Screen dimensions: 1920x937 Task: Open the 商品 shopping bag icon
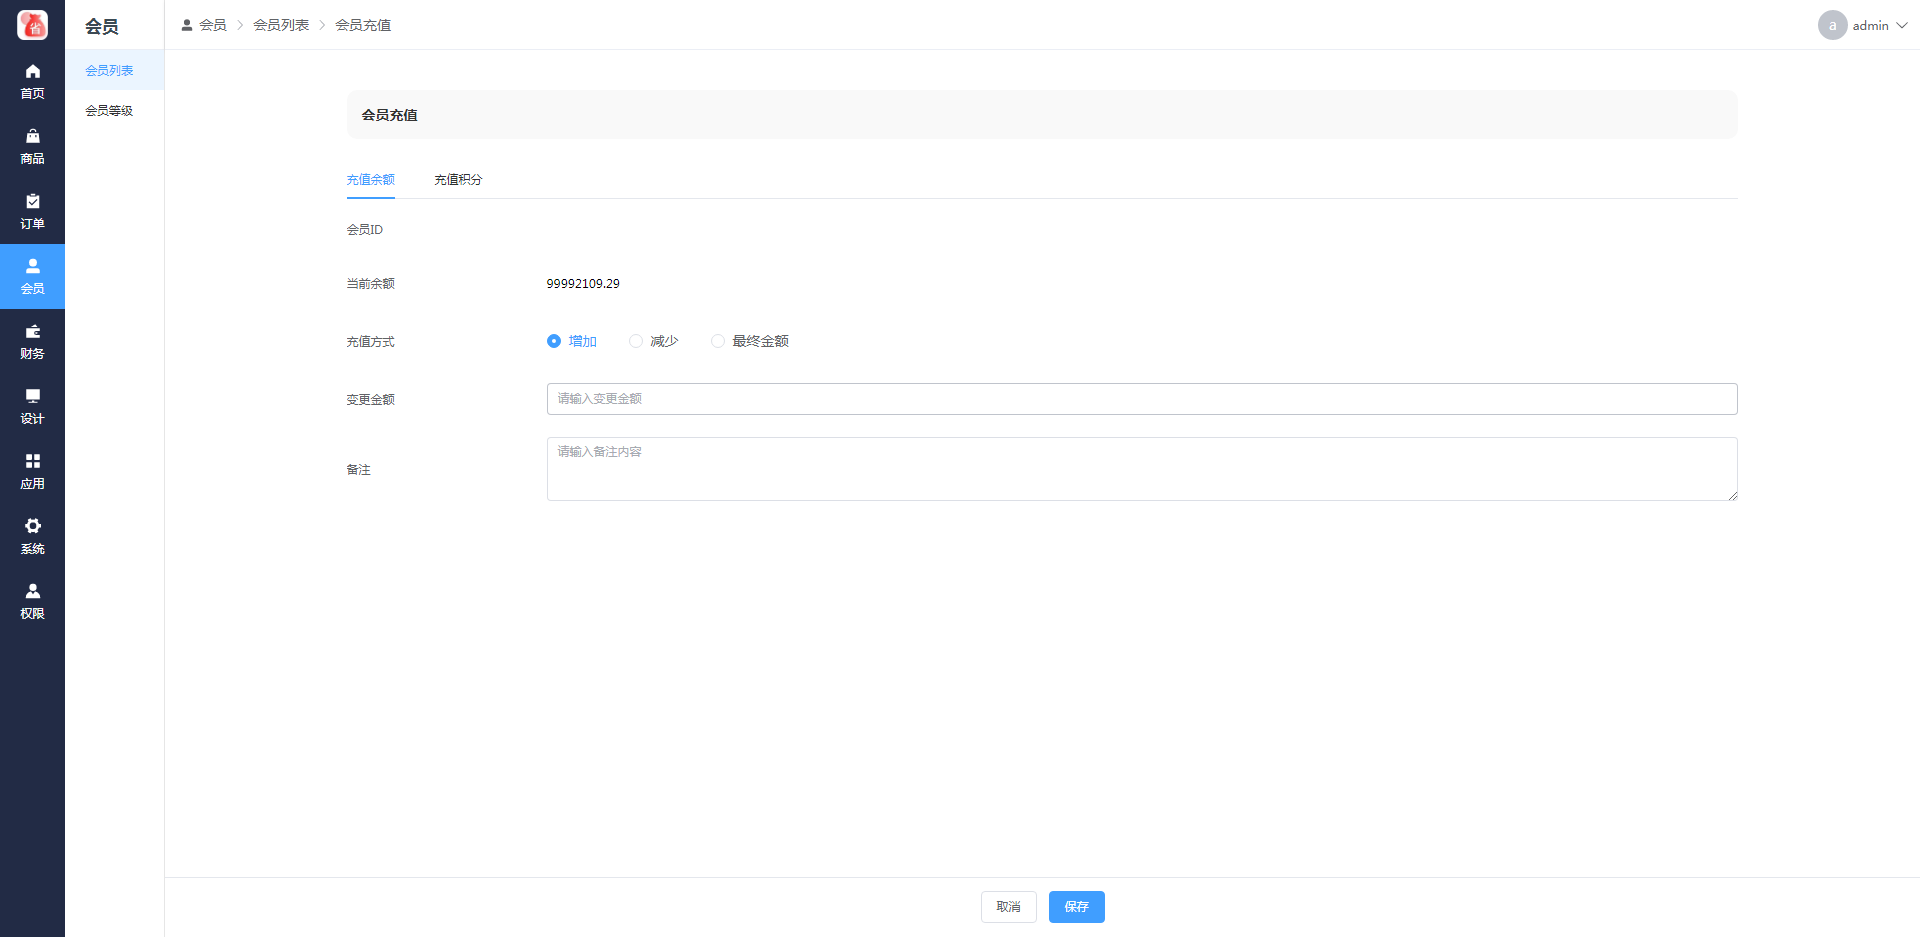pyautogui.click(x=32, y=137)
